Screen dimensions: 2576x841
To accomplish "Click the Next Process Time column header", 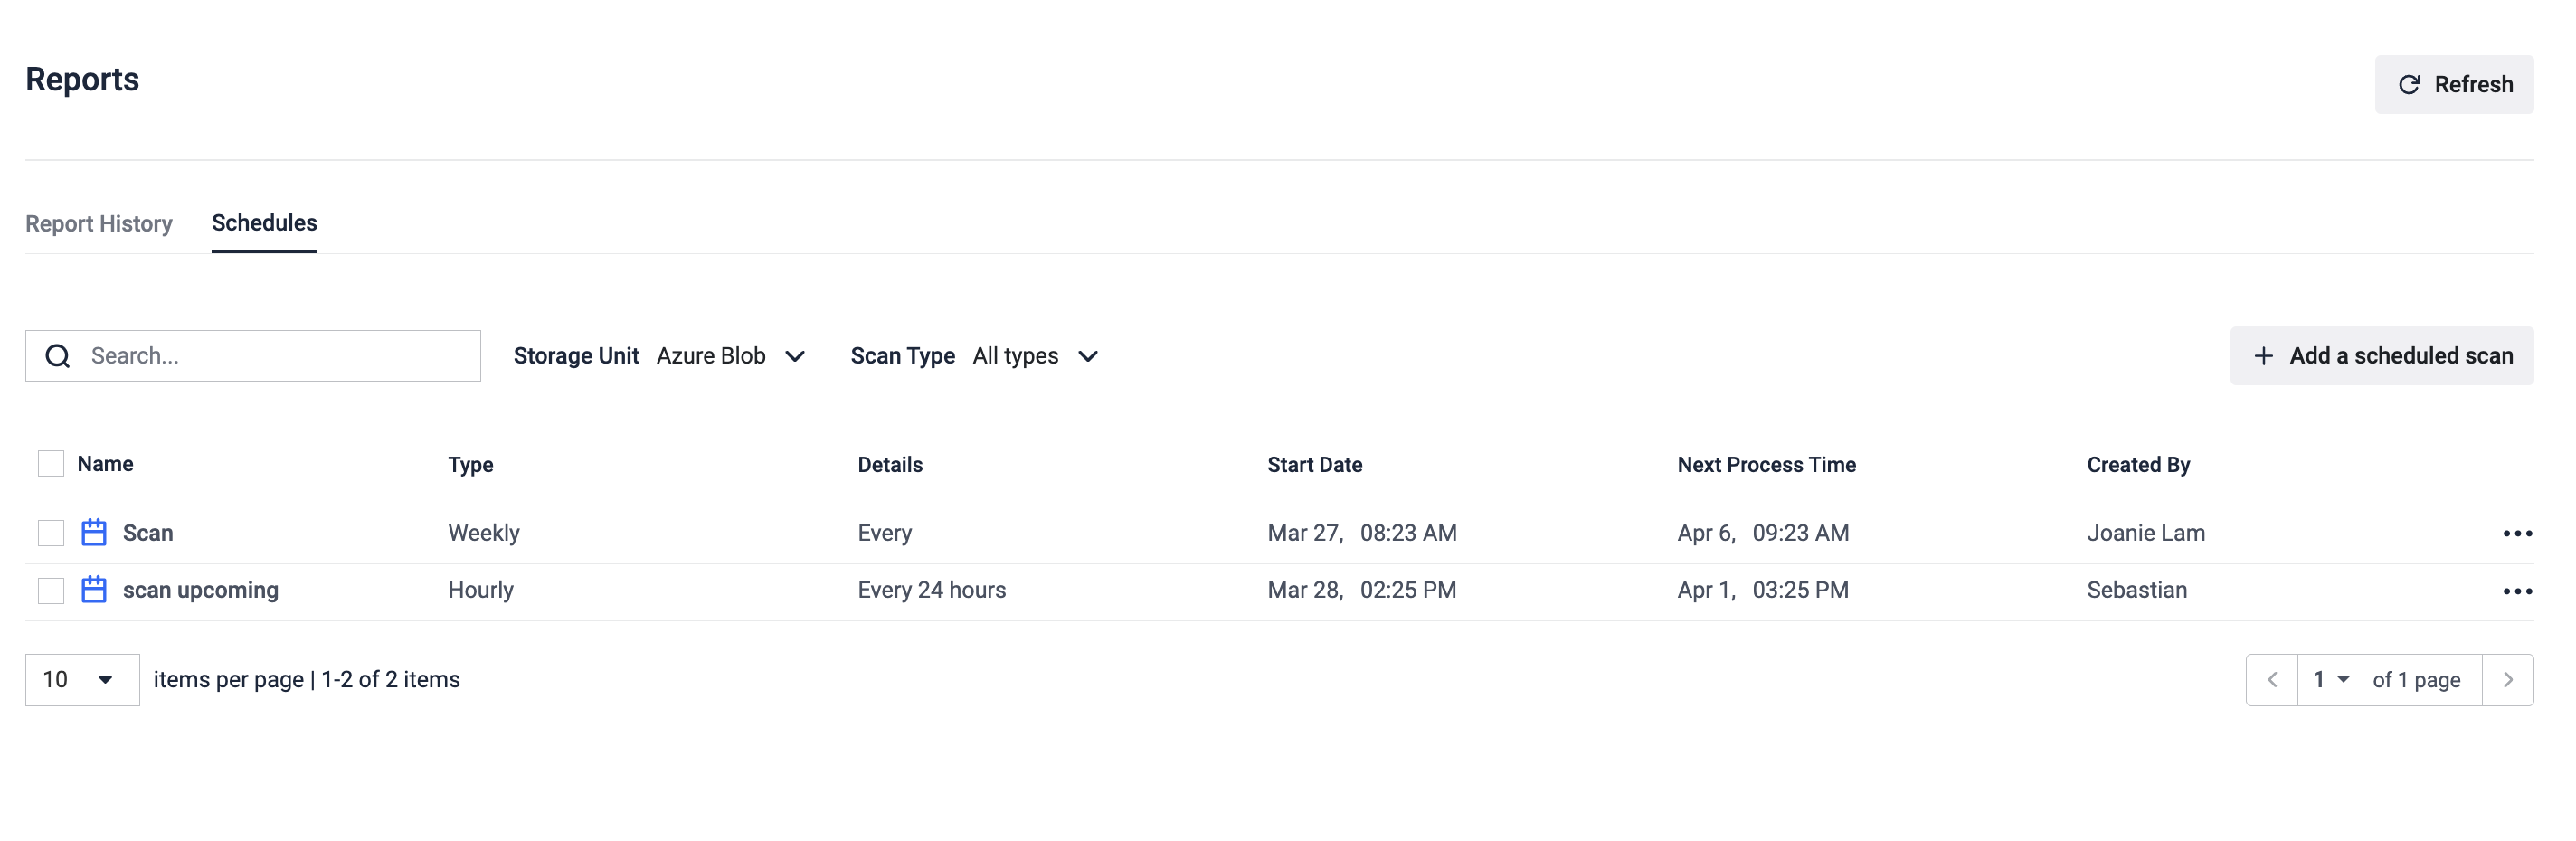I will 1766,465.
